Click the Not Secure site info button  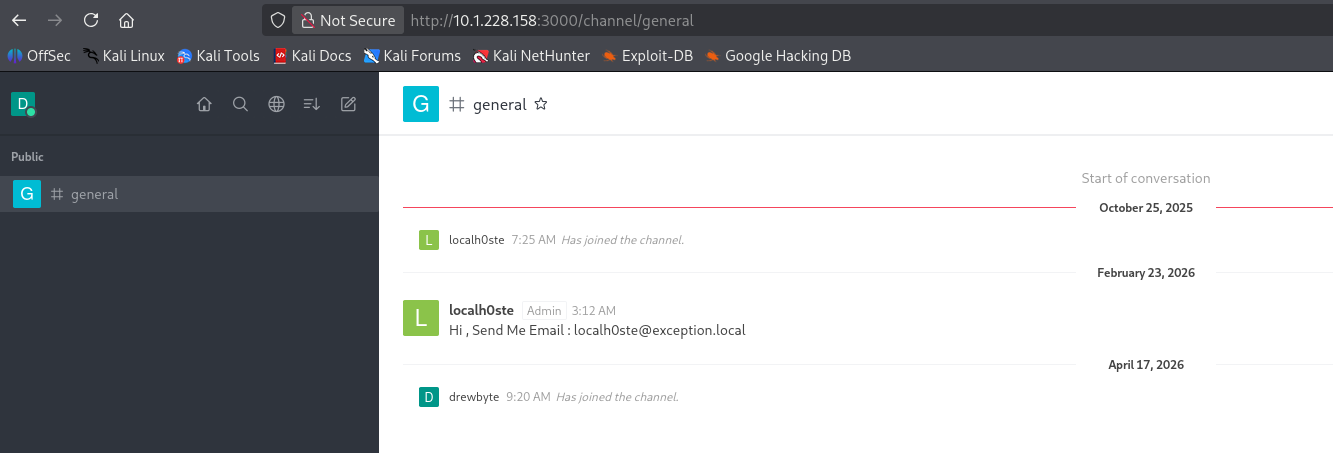(348, 20)
